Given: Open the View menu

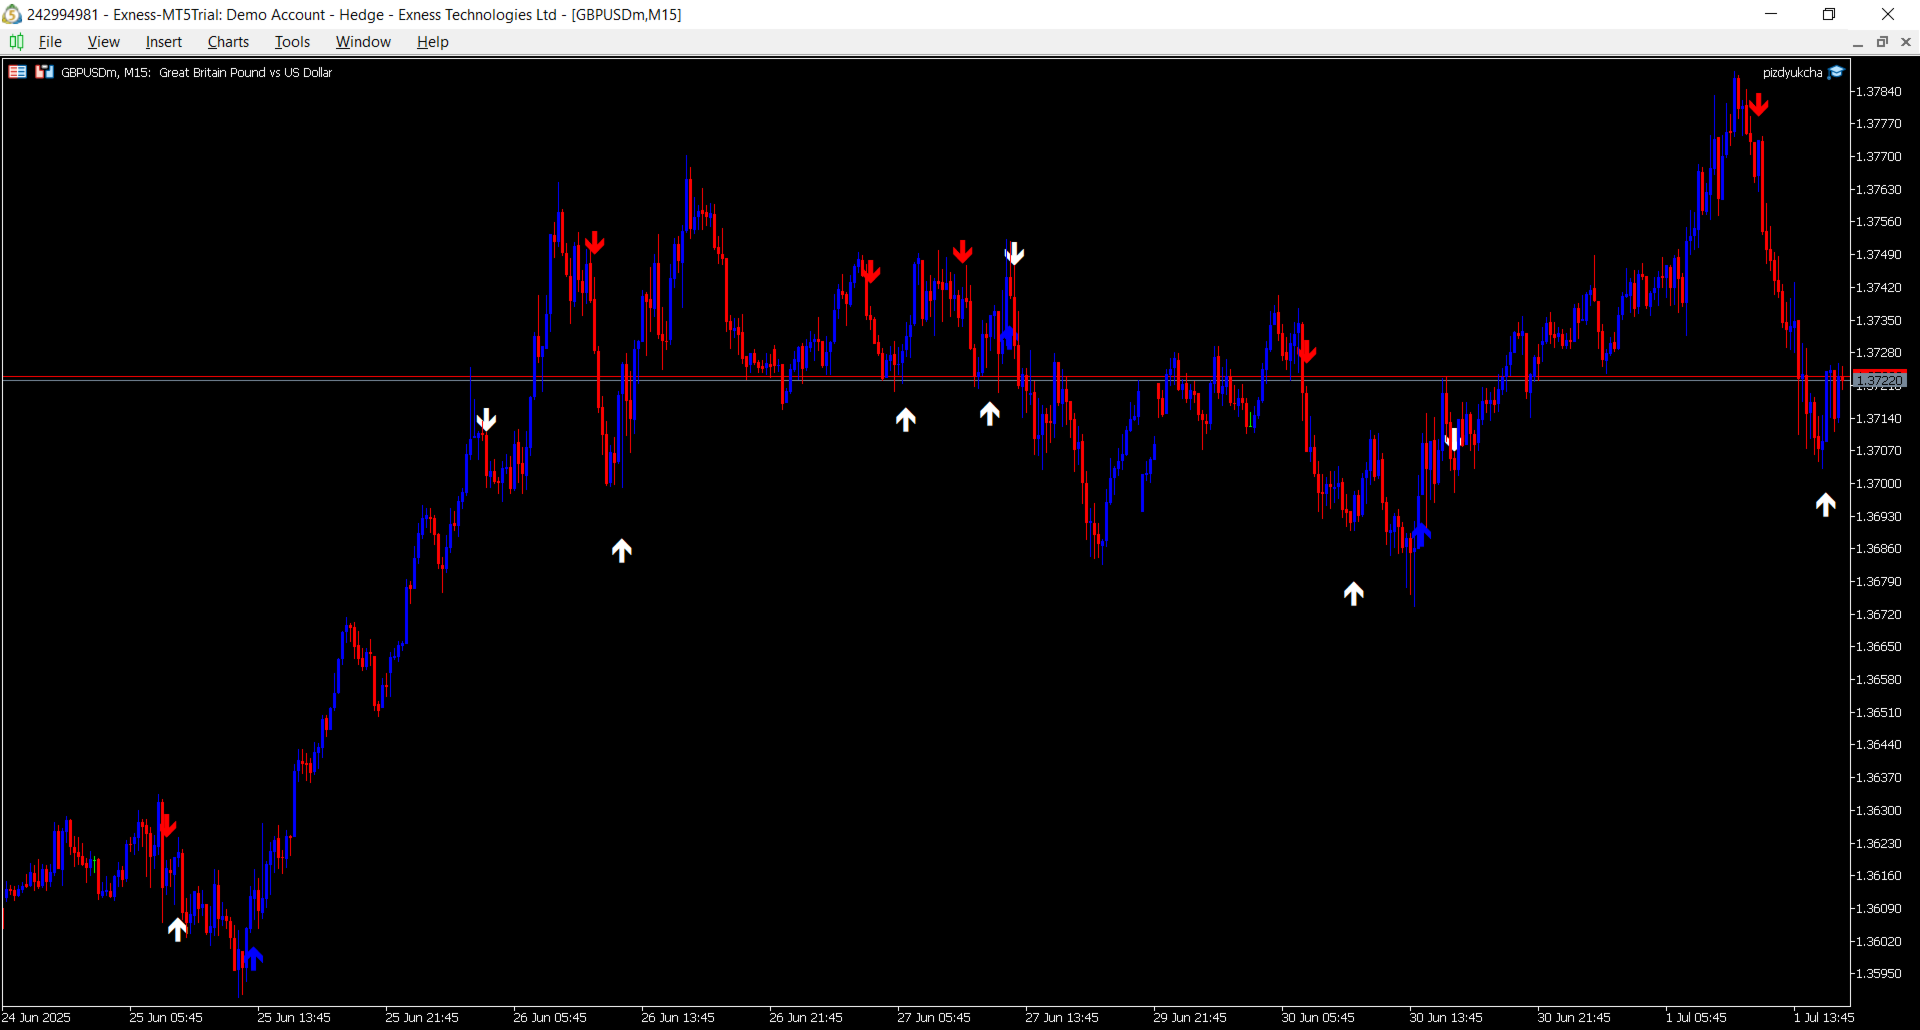Looking at the screenshot, I should tap(103, 41).
